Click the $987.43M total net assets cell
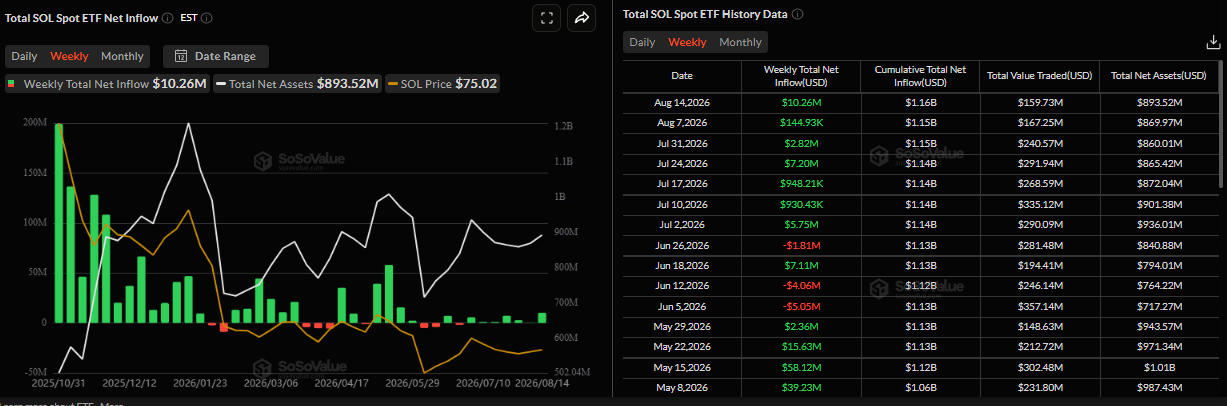This screenshot has width=1227, height=406. coord(1159,388)
